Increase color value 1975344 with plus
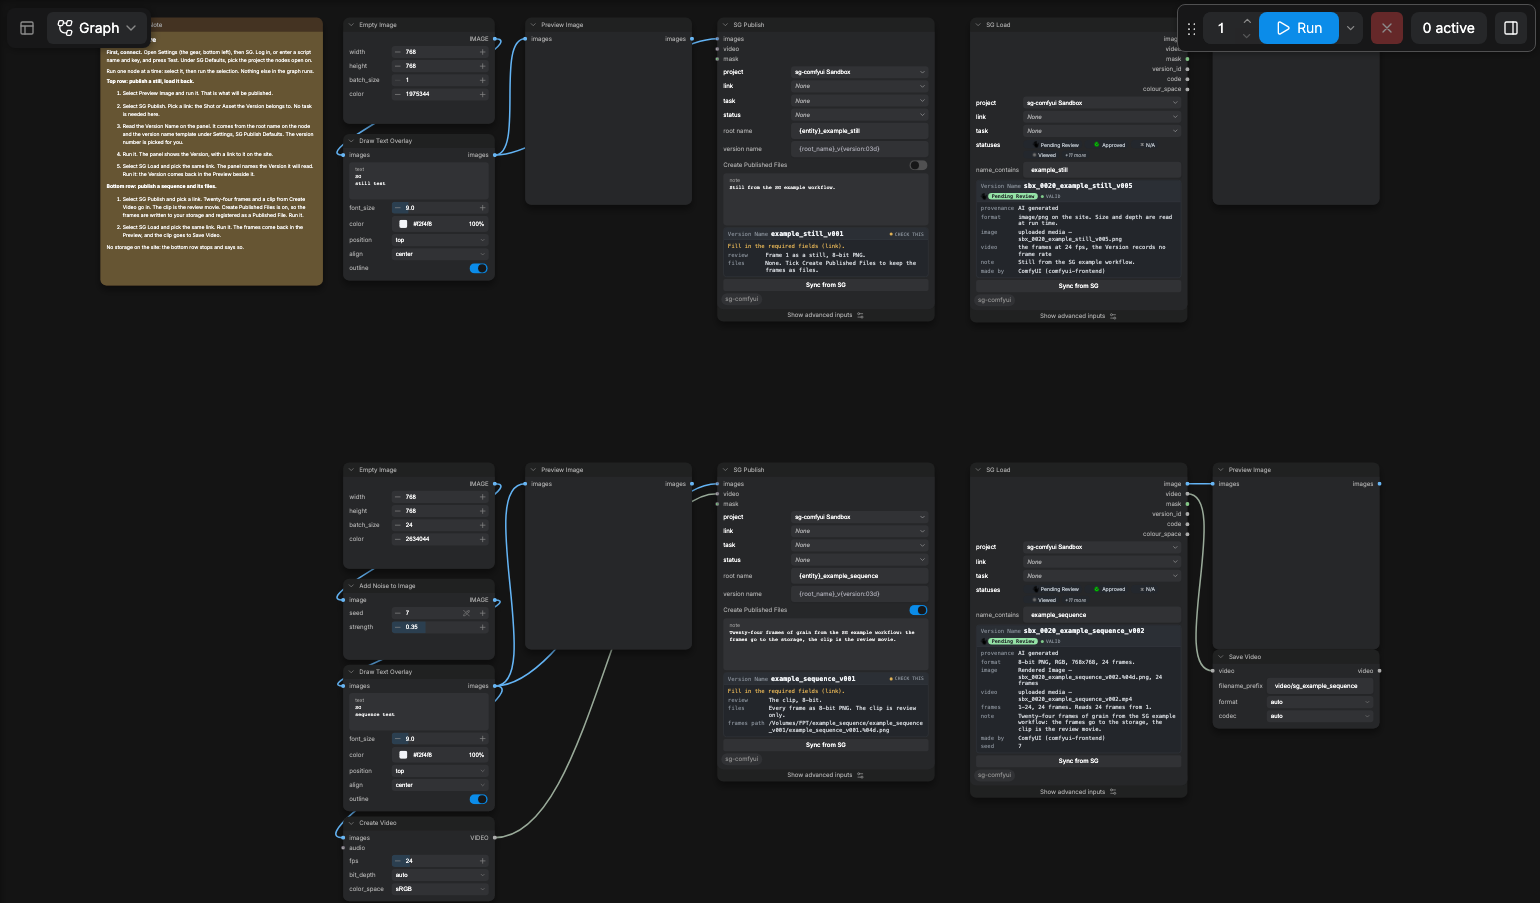1540x903 pixels. tap(483, 94)
